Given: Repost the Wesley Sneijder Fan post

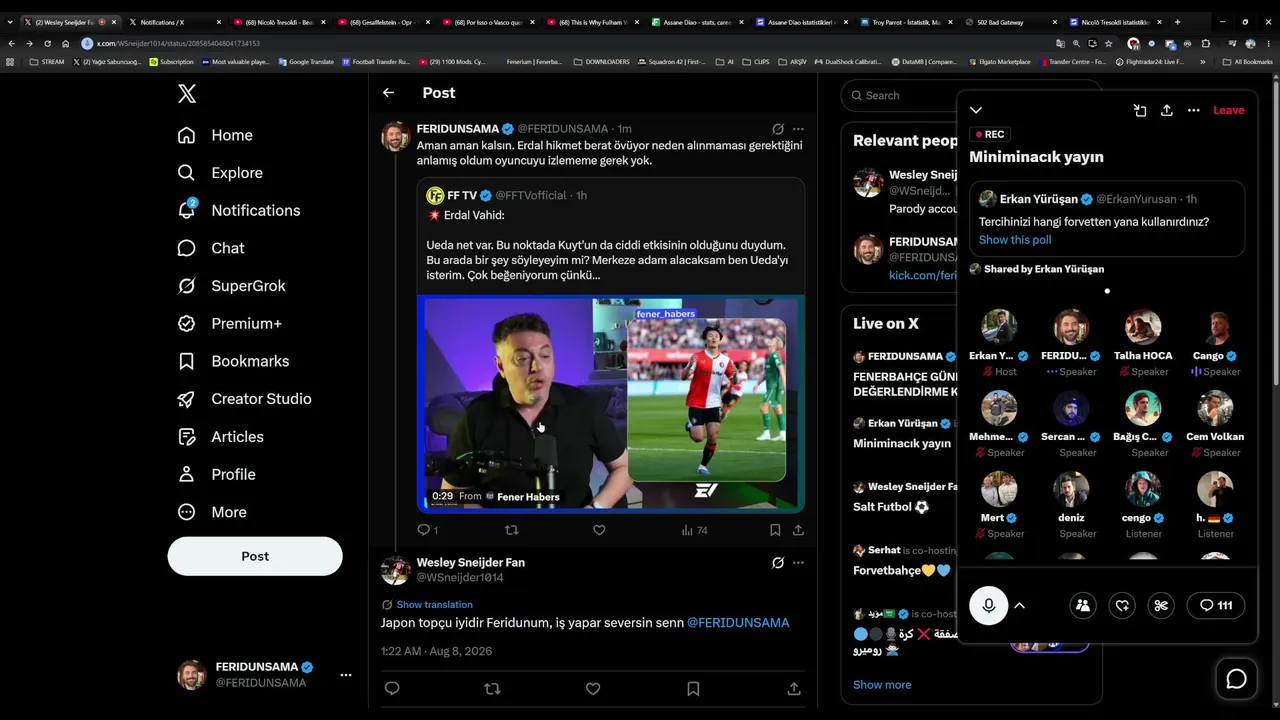Looking at the screenshot, I should (x=492, y=688).
